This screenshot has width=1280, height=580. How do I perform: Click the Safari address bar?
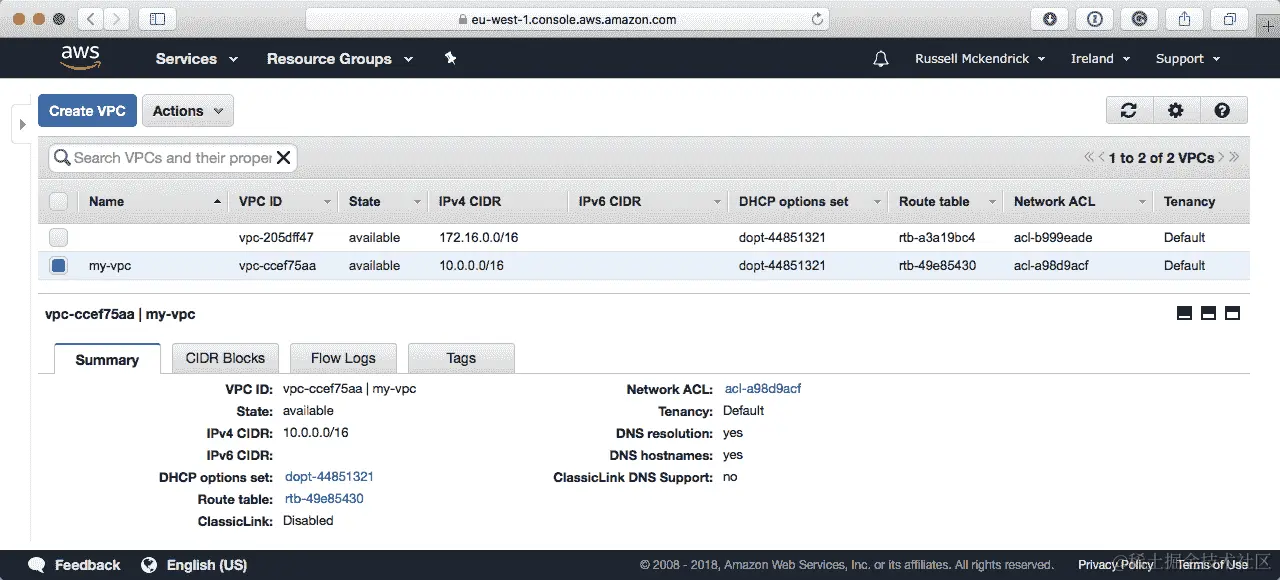pos(567,19)
